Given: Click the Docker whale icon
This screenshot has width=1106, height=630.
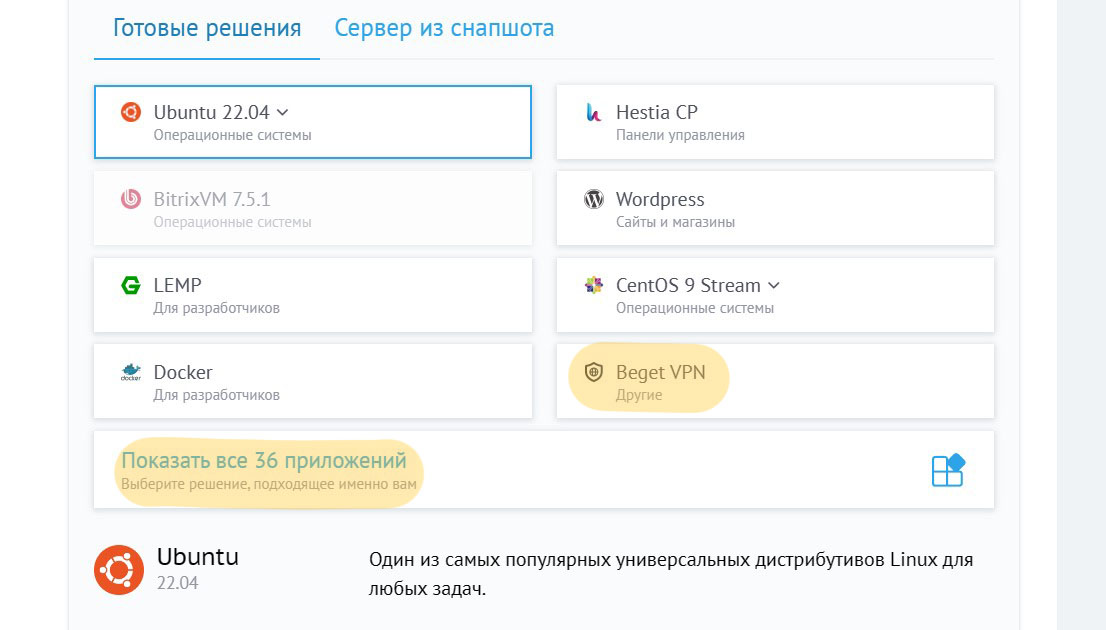Looking at the screenshot, I should coord(130,372).
